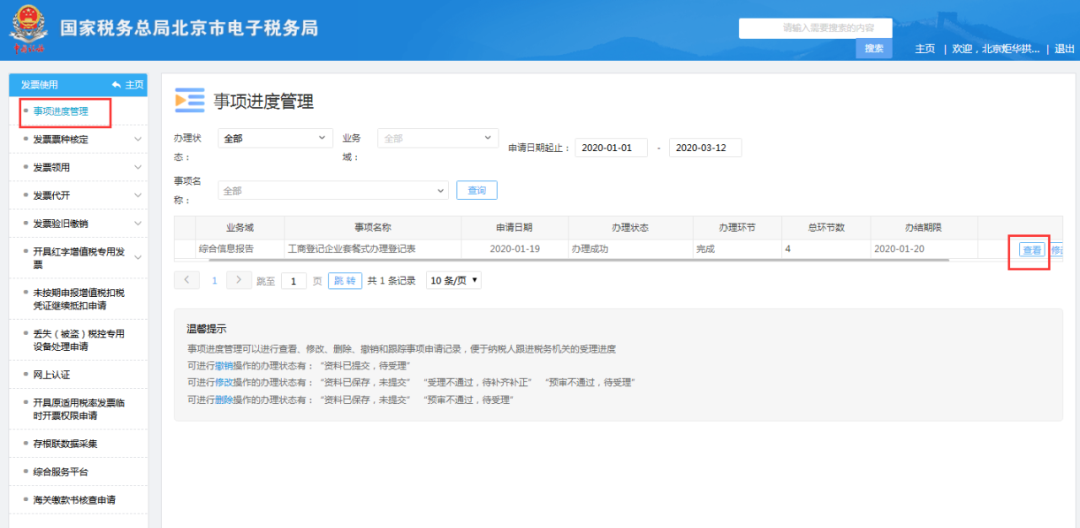1080x528 pixels.
Task: Click the 退出 logout link
Action: (x=1065, y=49)
